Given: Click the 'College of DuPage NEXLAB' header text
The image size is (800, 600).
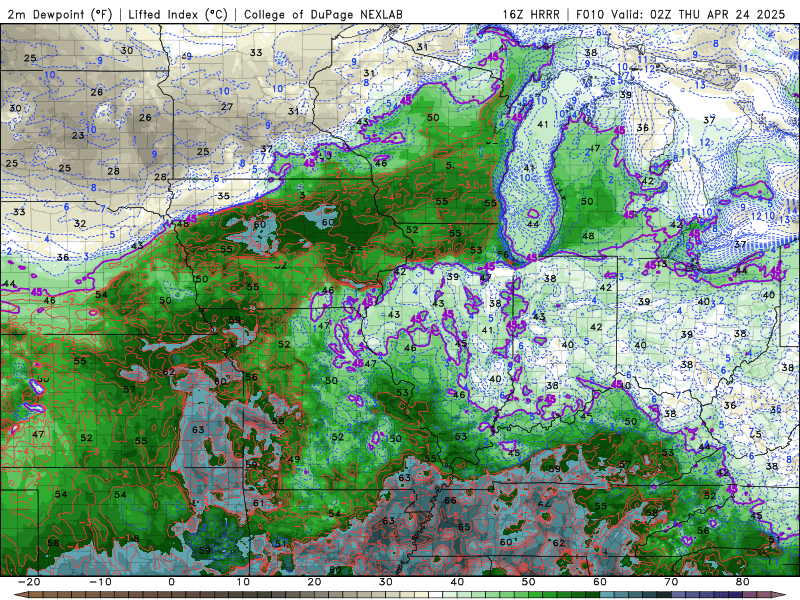Looking at the screenshot, I should point(323,14).
